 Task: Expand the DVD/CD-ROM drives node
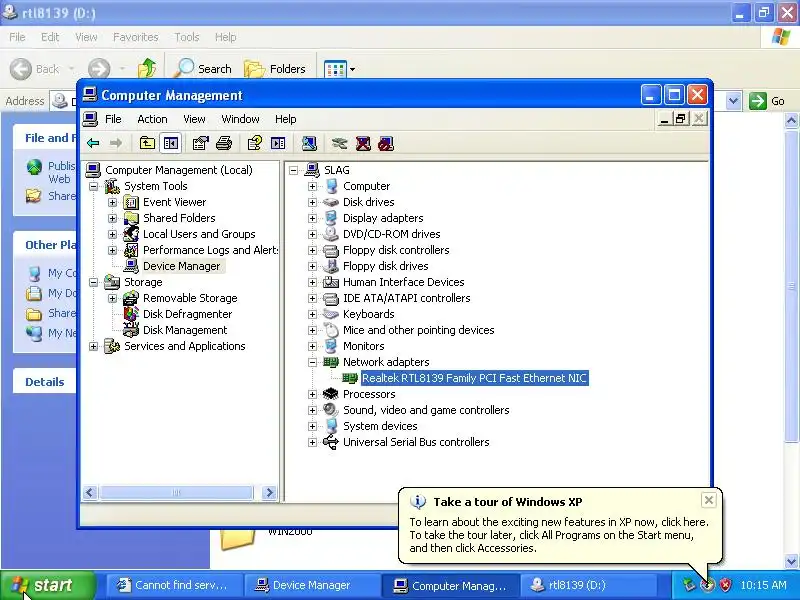(312, 234)
